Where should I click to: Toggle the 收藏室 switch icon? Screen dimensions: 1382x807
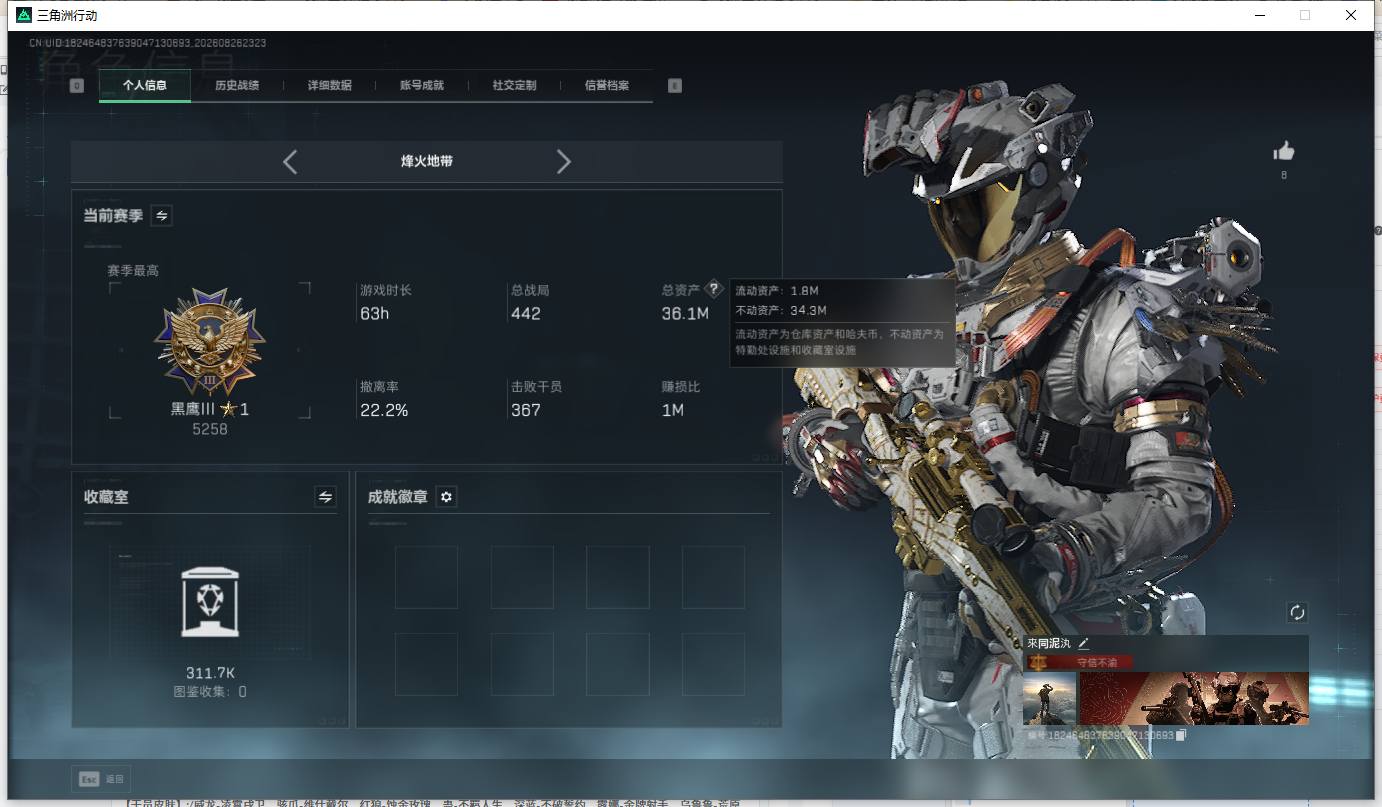pyautogui.click(x=325, y=496)
